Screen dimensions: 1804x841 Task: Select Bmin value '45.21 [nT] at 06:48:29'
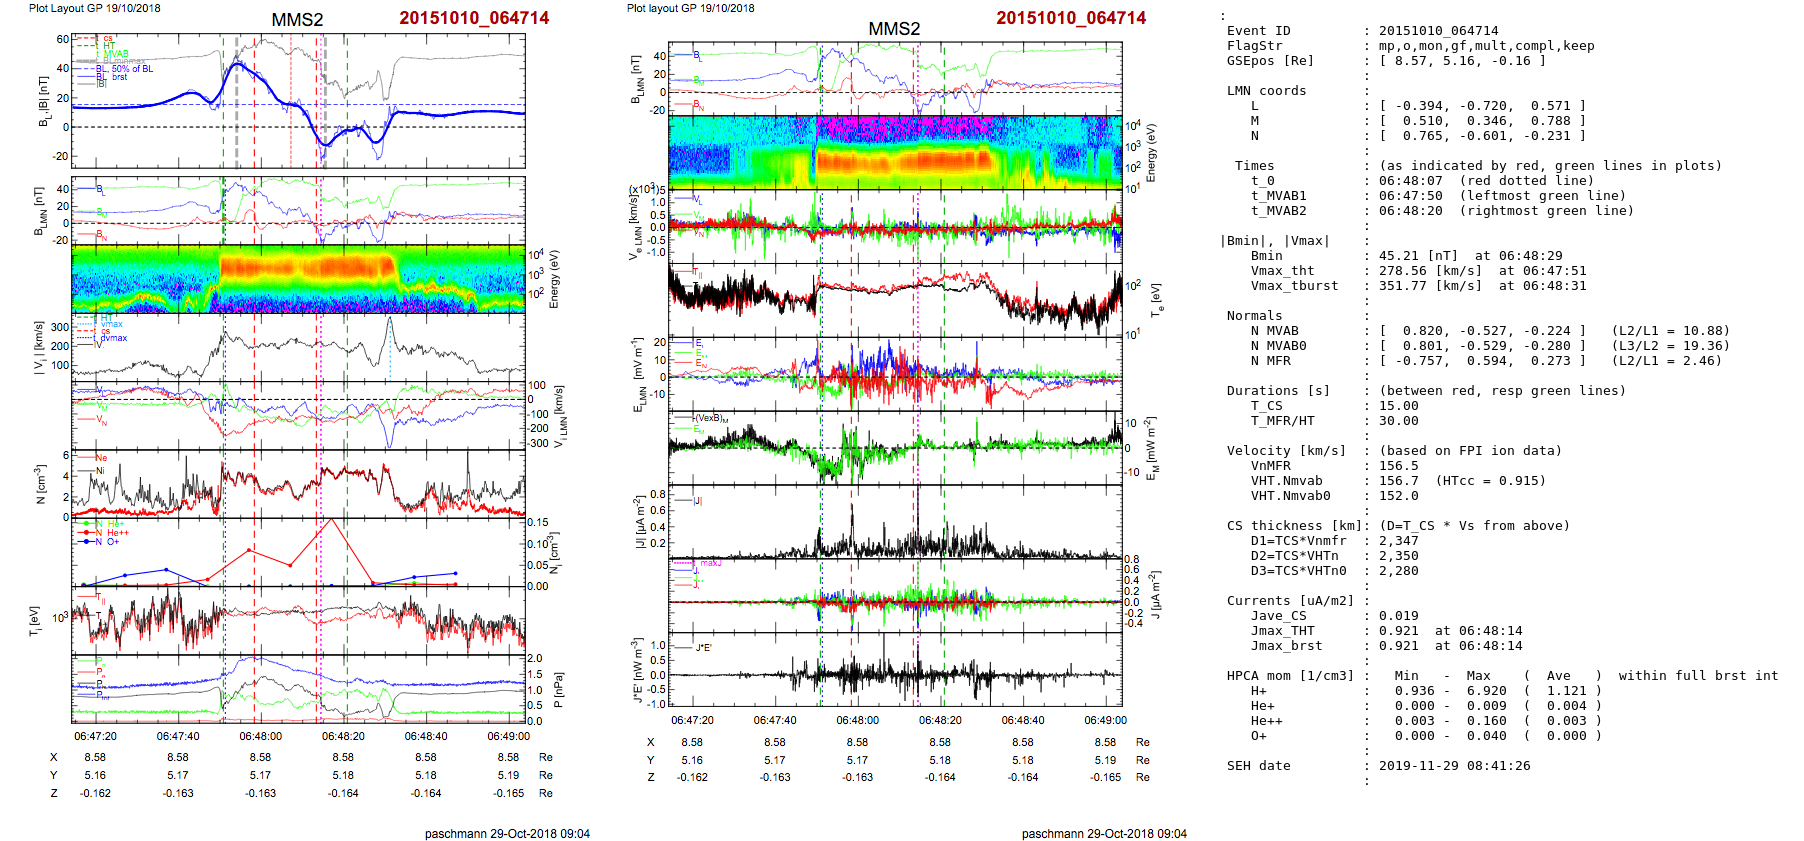[1470, 256]
